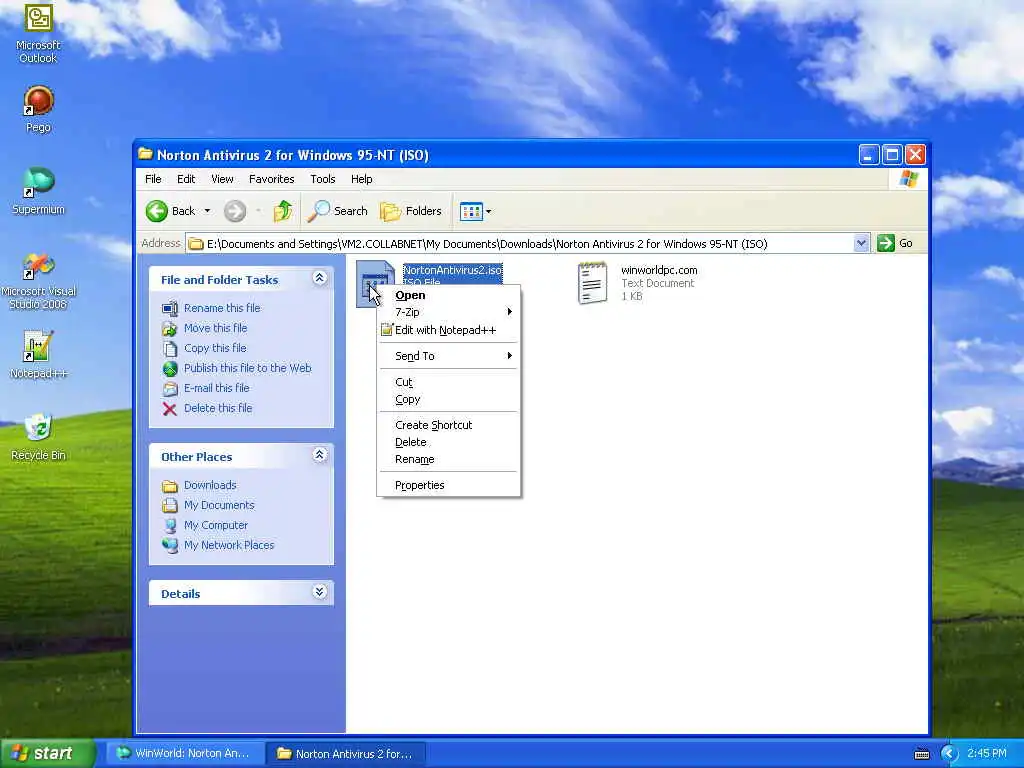Open the Notepad++ desktop shortcut
Screen dimensions: 1024x768
(38, 355)
